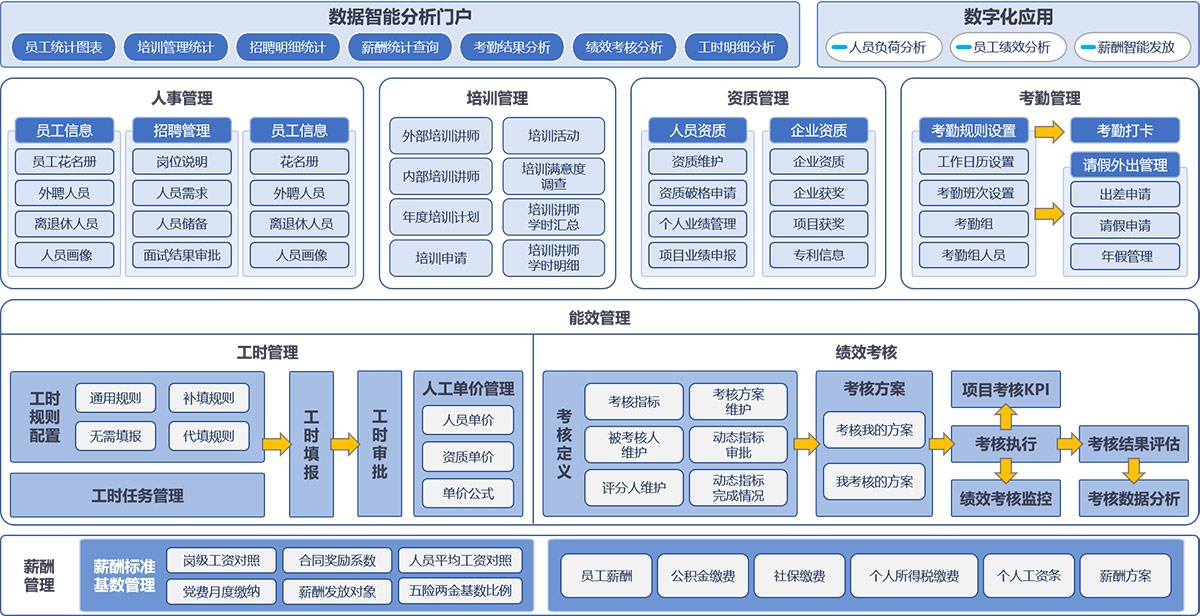Toggle the 薪酬智能发放 pill

coord(1125,47)
